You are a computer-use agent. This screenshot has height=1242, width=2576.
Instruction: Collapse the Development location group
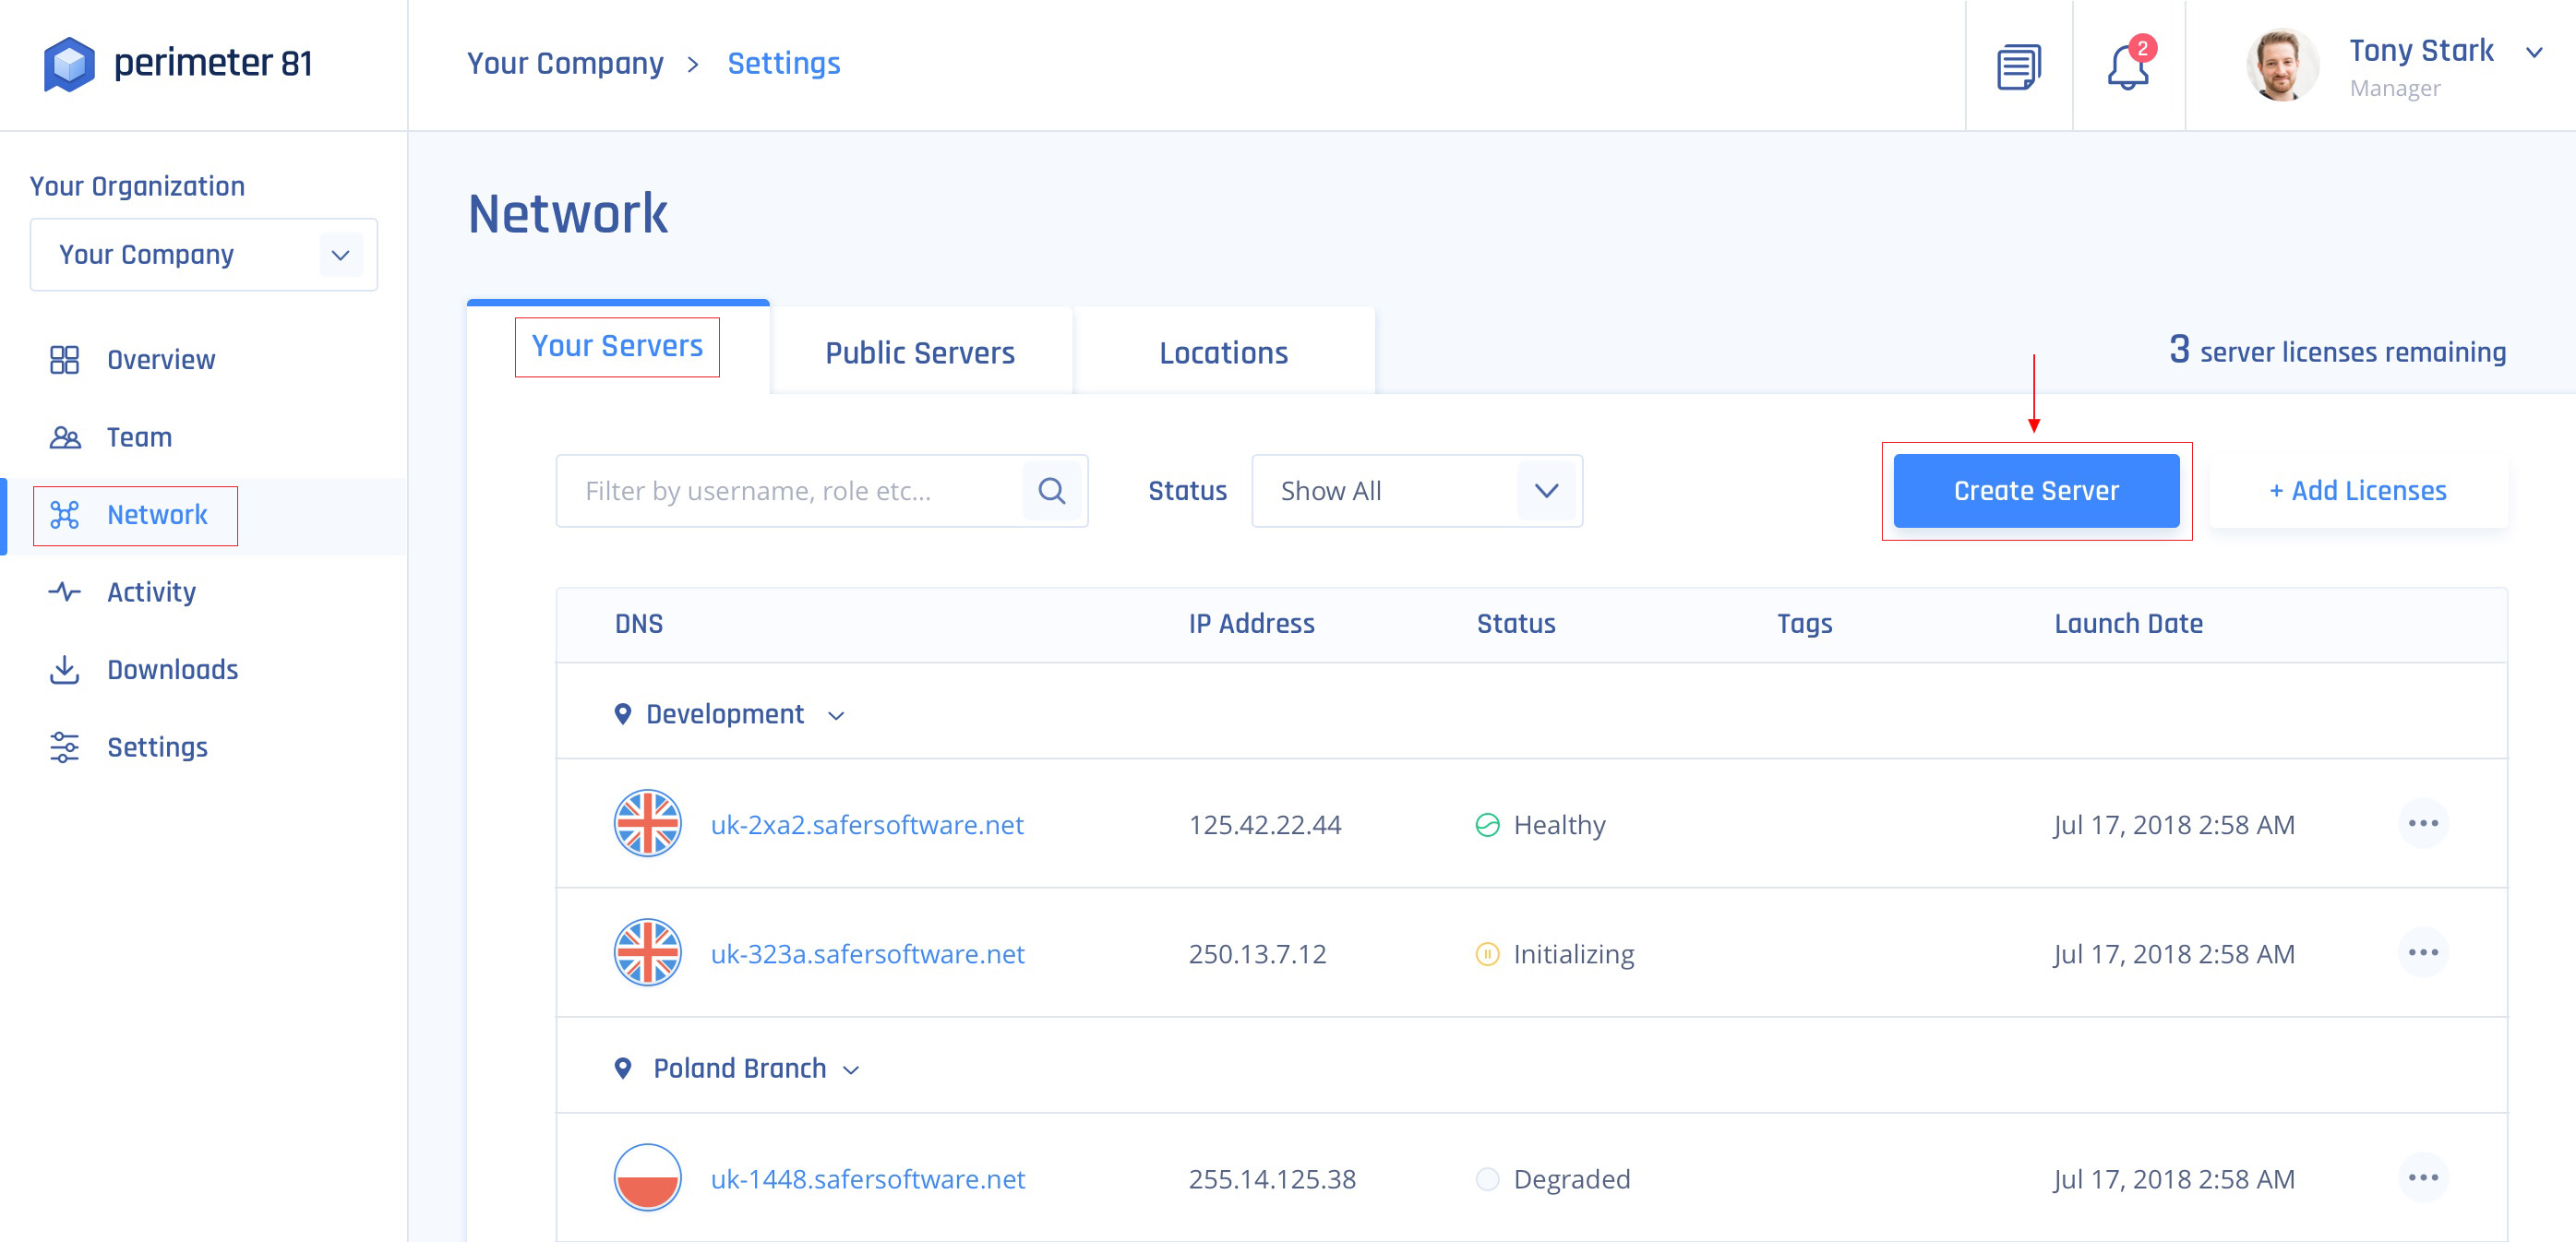[x=836, y=716]
